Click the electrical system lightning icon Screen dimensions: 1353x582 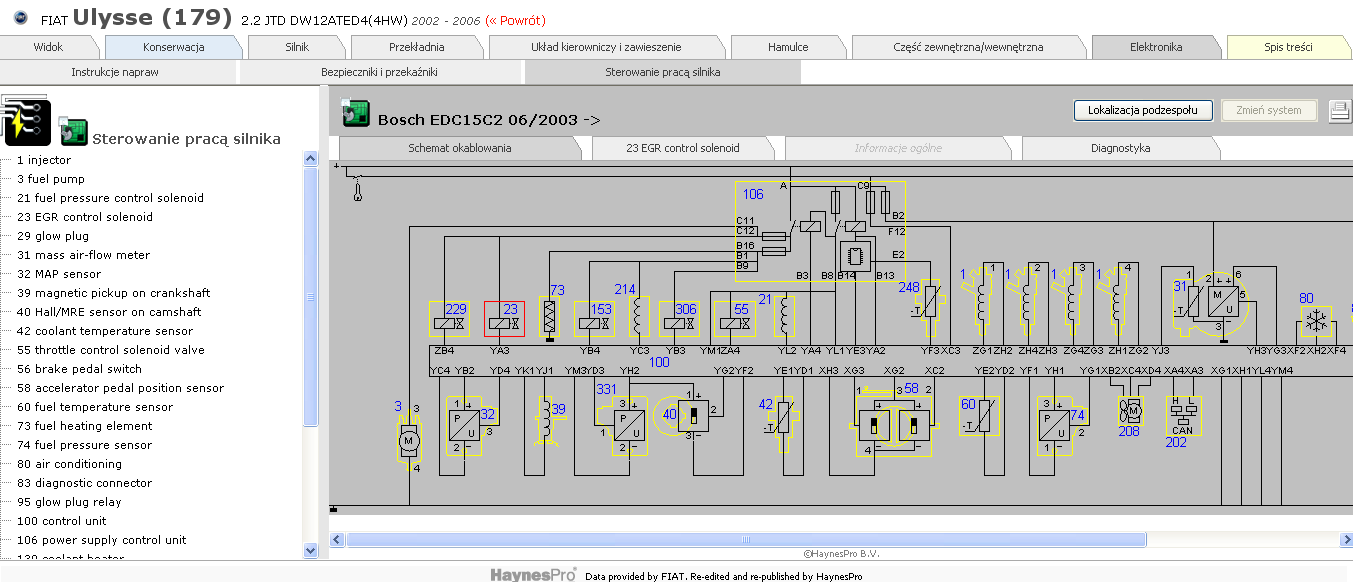coord(24,121)
